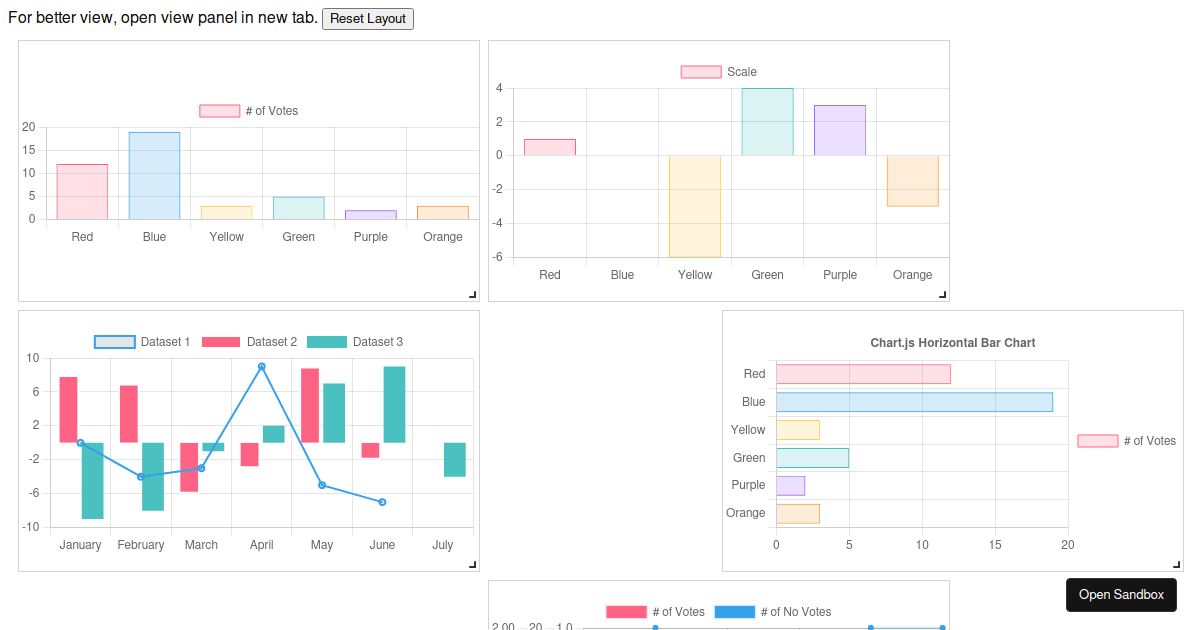This screenshot has height=630, width=1200.
Task: Click the Green bar in the Scale chart
Action: tap(767, 120)
